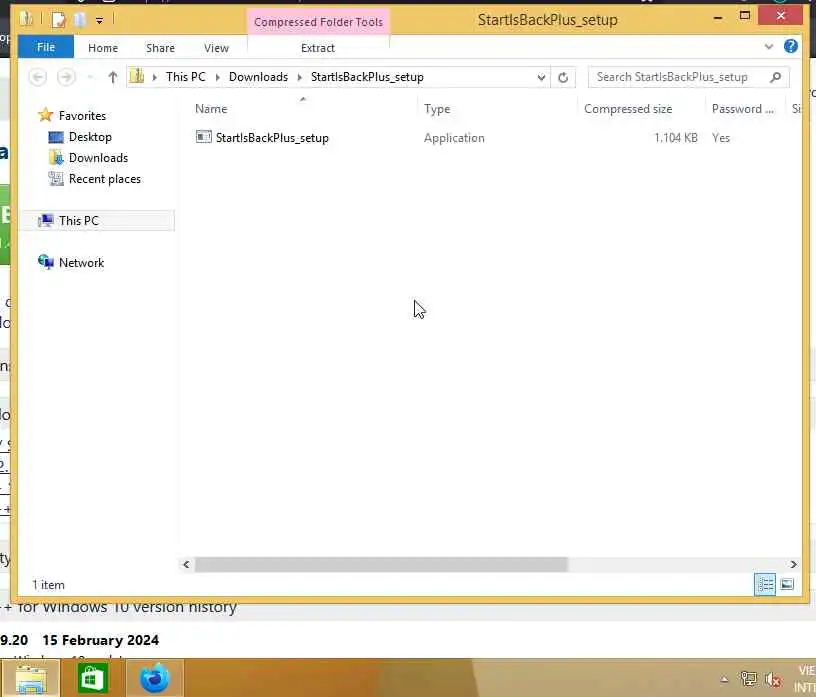This screenshot has width=816, height=697.
Task: Click the Application type cell
Action: (454, 137)
